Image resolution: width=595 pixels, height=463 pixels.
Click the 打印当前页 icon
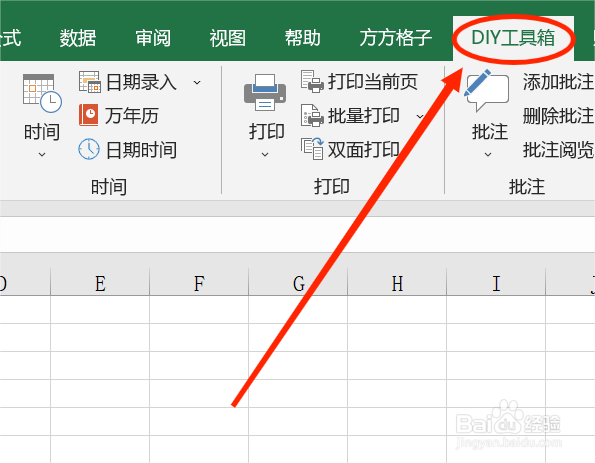tap(312, 81)
